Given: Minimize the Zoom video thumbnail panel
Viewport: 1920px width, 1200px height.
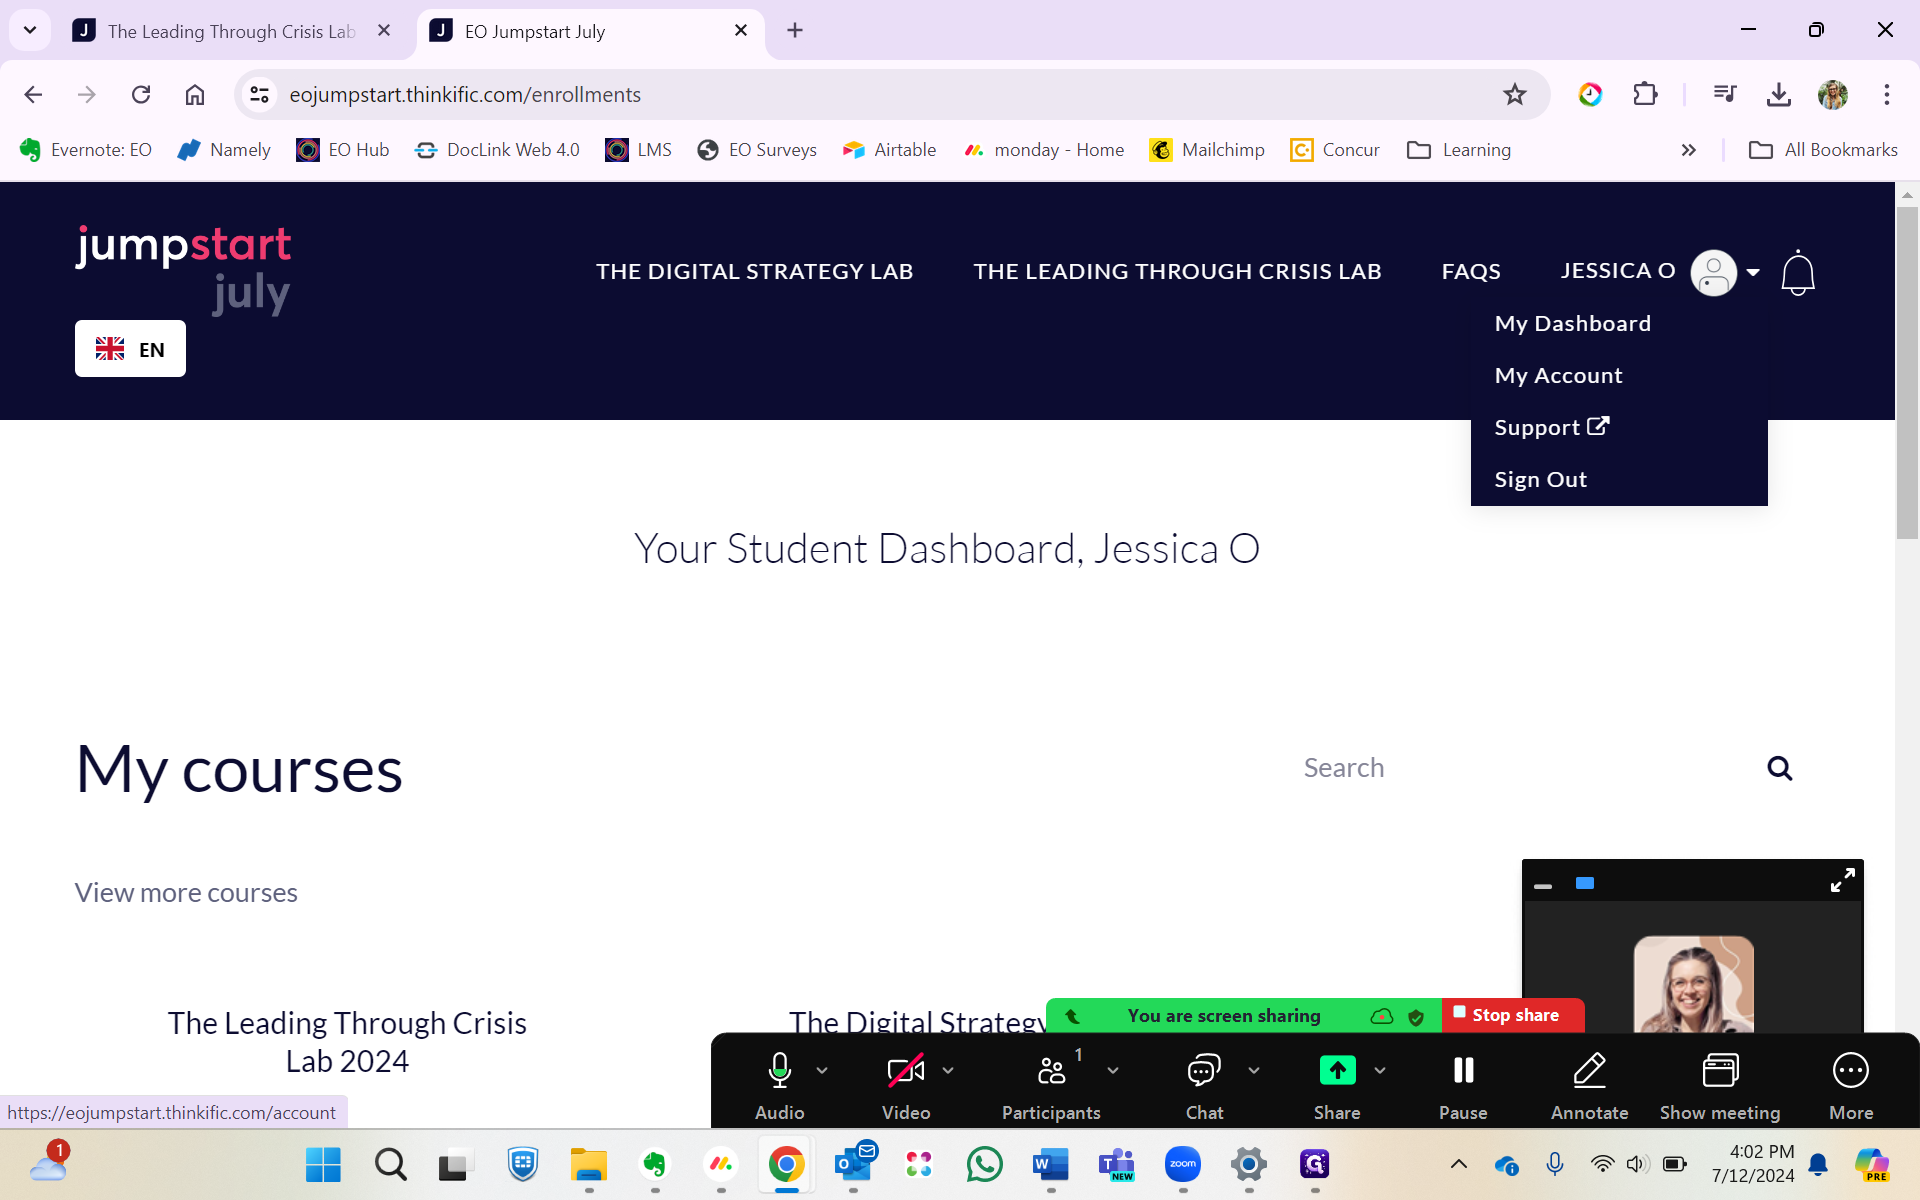Looking at the screenshot, I should click(x=1543, y=886).
